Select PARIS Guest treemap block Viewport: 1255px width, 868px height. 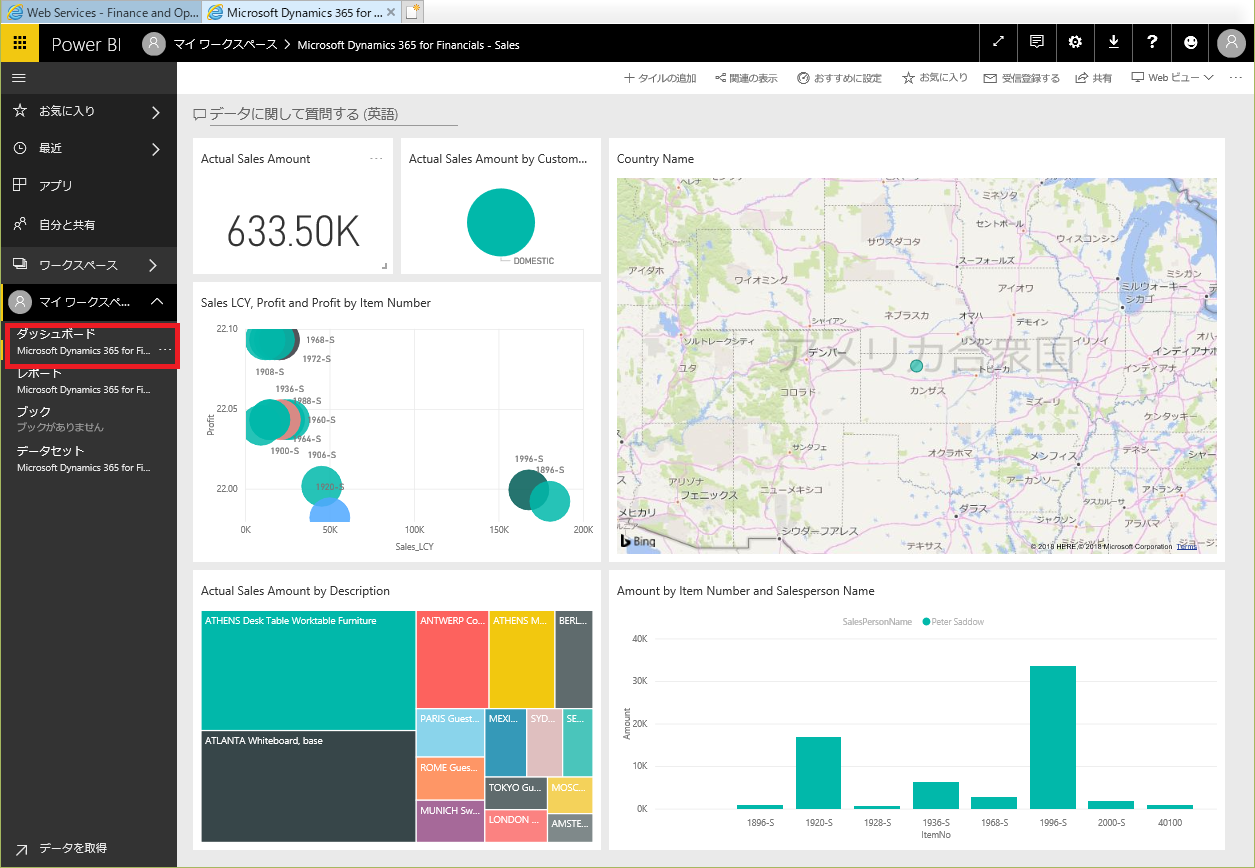tap(450, 733)
